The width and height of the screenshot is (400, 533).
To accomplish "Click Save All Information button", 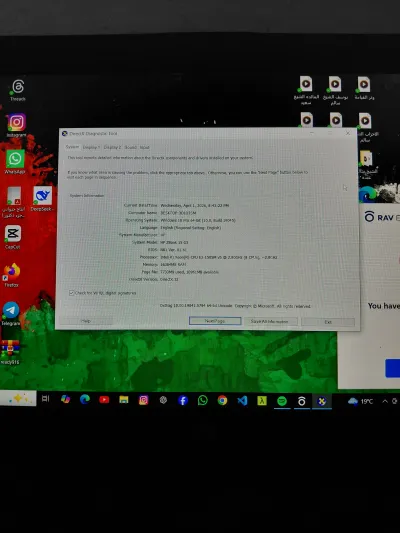I will pyautogui.click(x=270, y=321).
